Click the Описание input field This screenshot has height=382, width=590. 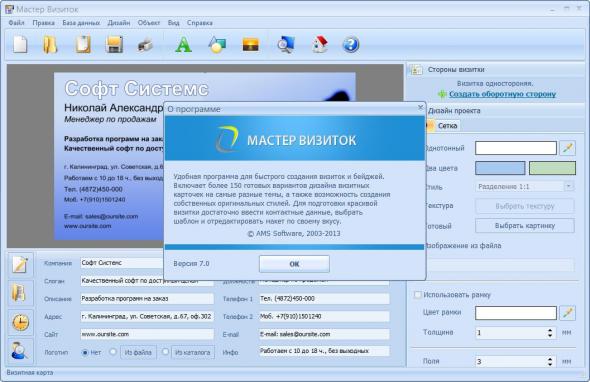pyautogui.click(x=147, y=299)
